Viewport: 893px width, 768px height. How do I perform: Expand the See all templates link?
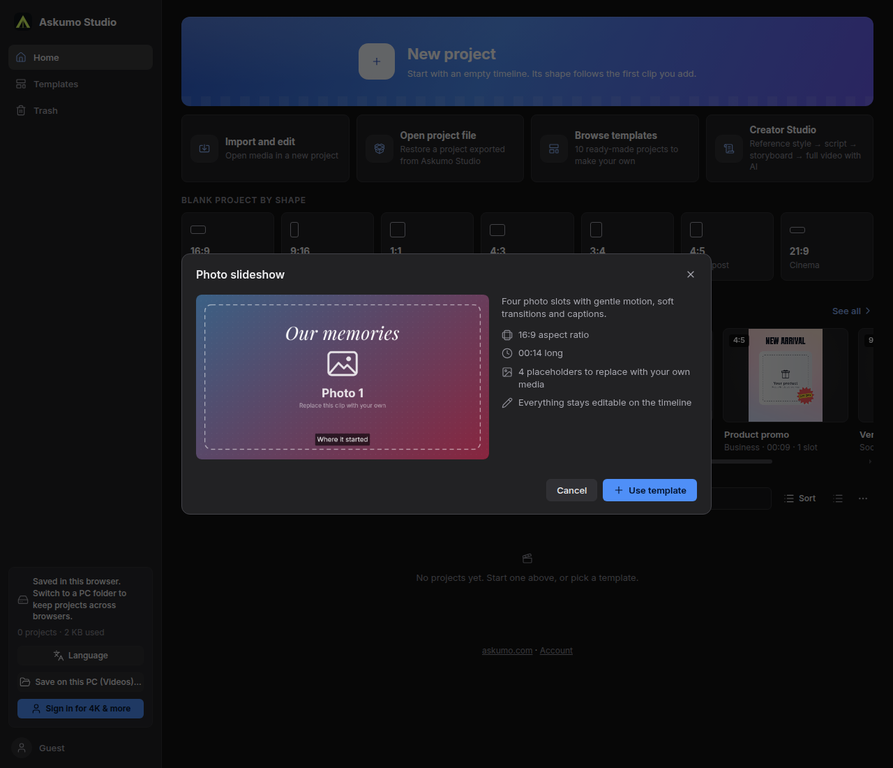[851, 311]
